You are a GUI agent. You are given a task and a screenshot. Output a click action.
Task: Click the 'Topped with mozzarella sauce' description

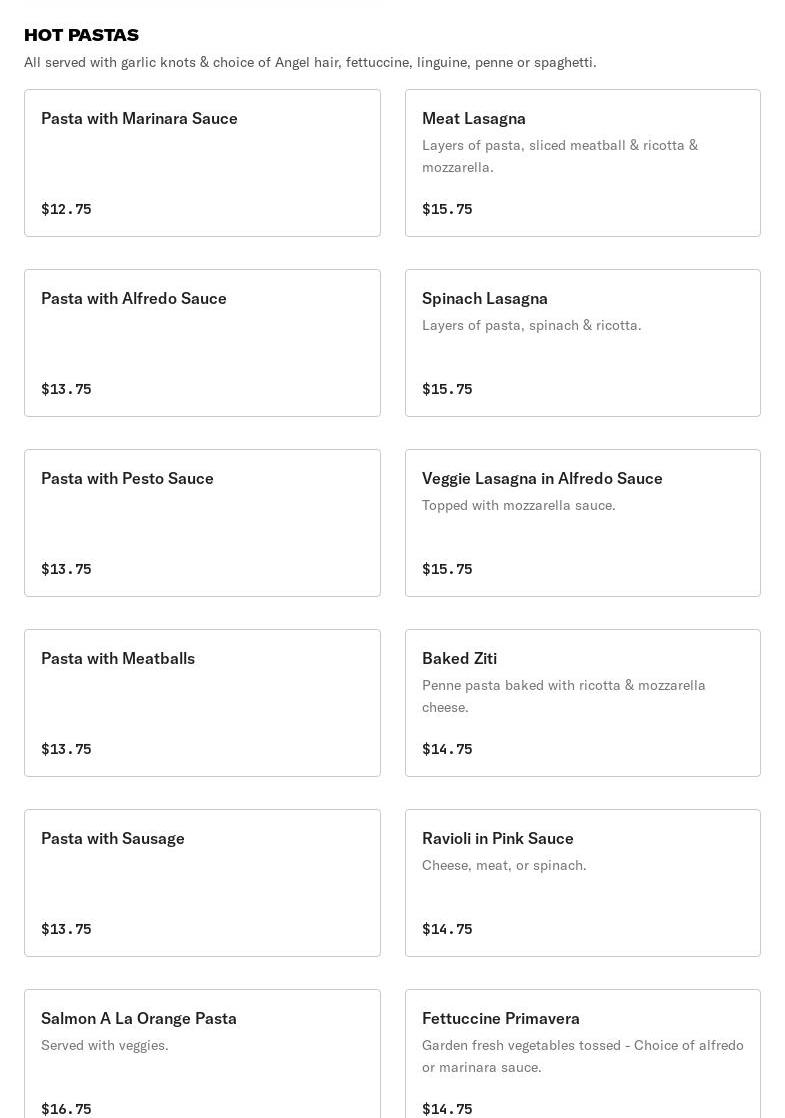point(518,506)
